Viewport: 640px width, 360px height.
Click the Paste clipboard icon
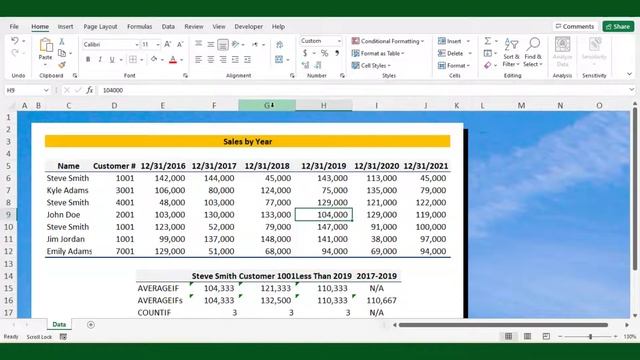(45, 46)
